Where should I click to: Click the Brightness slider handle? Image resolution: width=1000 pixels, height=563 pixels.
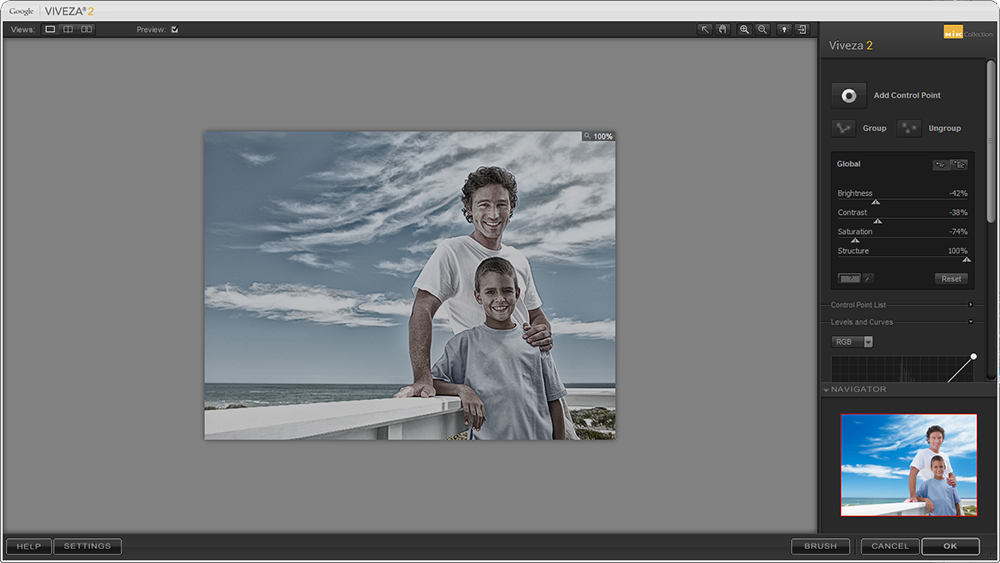pyautogui.click(x=876, y=202)
